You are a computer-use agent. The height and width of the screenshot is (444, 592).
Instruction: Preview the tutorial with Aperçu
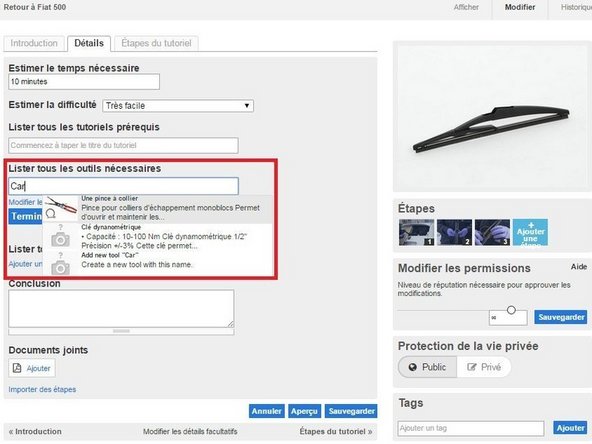(x=304, y=411)
